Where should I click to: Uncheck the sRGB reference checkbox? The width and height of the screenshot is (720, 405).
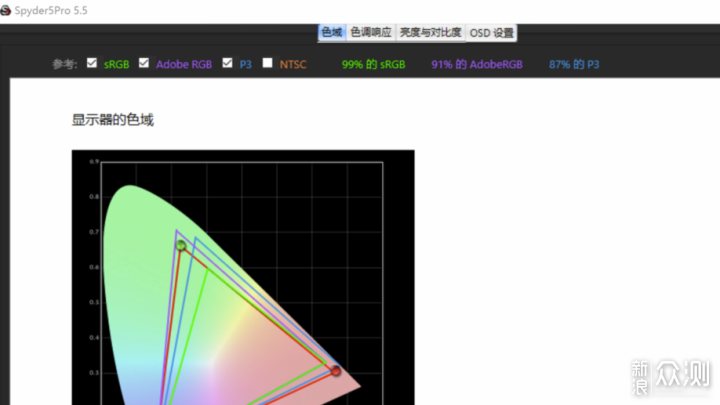[x=92, y=63]
